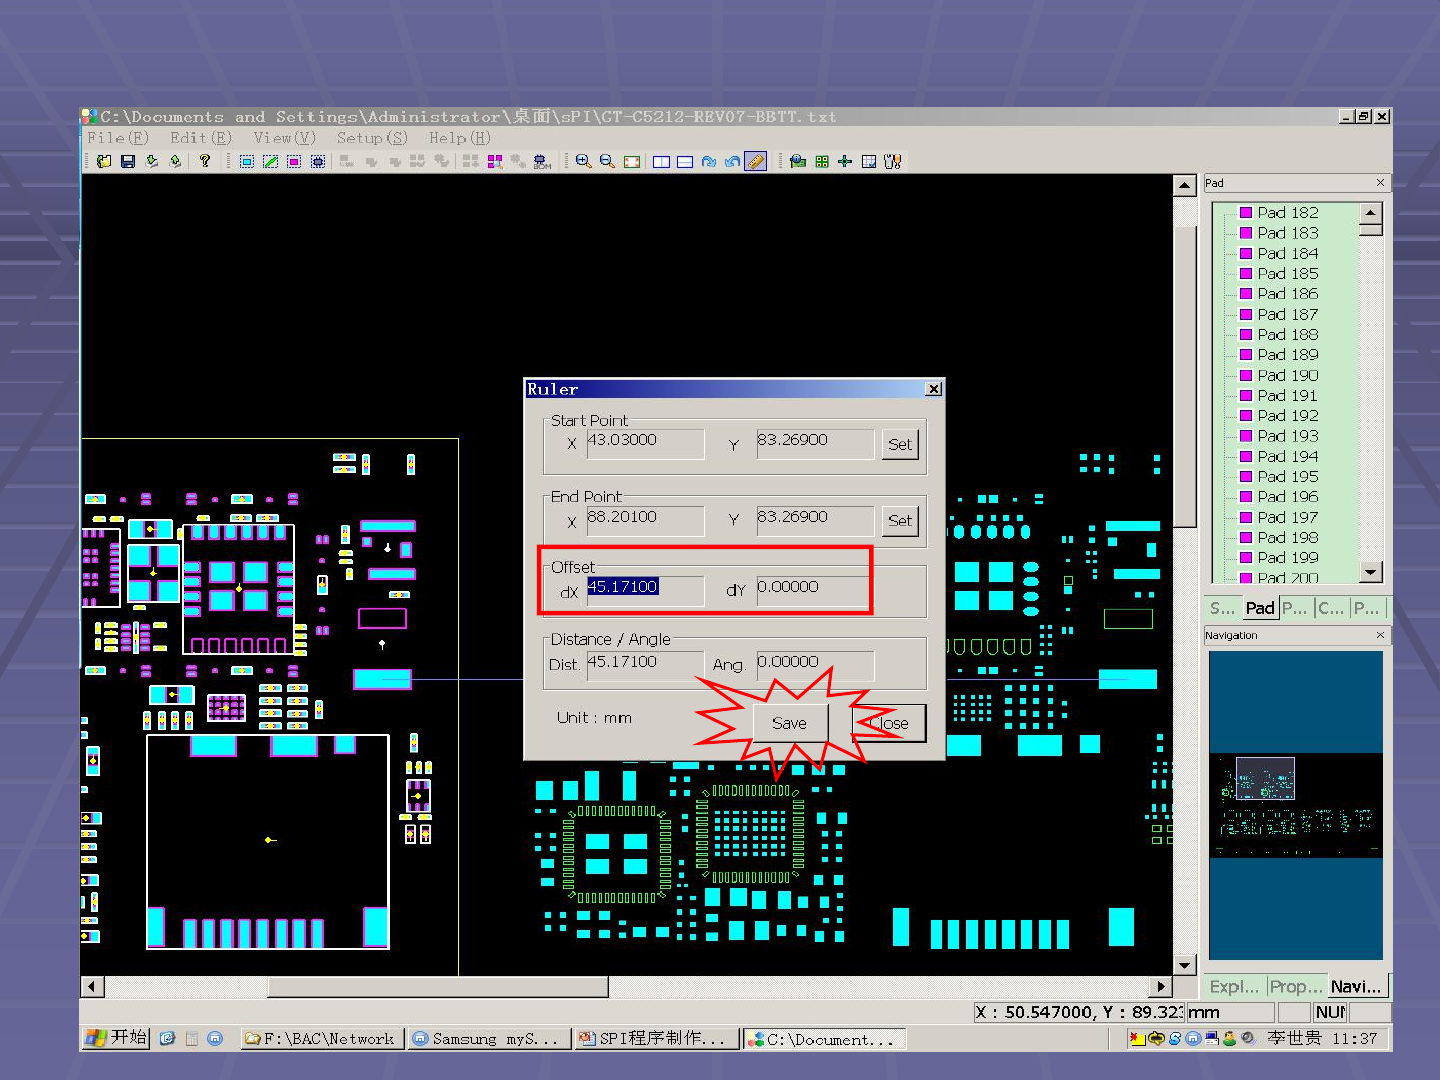Click canvas vertical scroll up arrow
Image resolution: width=1440 pixels, height=1080 pixels.
pyautogui.click(x=1184, y=186)
